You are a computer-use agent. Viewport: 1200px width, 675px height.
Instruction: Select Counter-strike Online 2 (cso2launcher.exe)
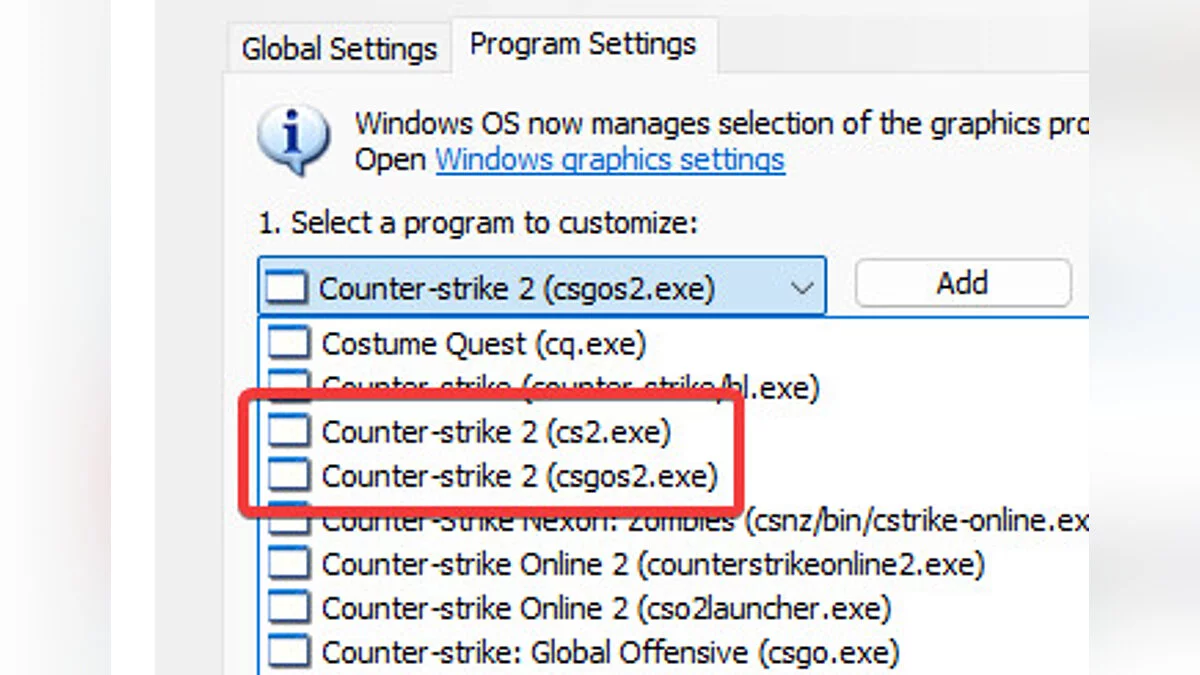tap(605, 608)
